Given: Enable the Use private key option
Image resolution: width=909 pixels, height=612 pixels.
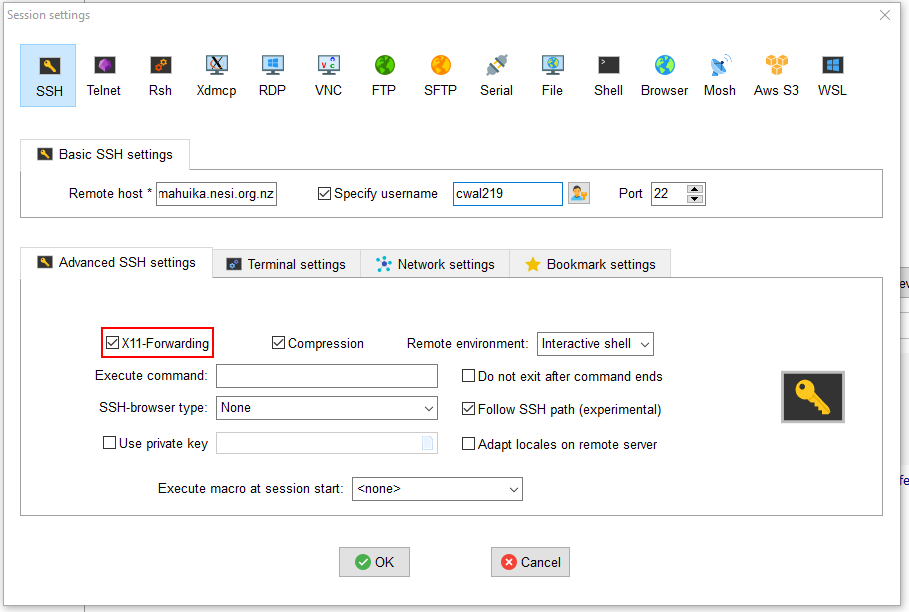Looking at the screenshot, I should coord(110,443).
